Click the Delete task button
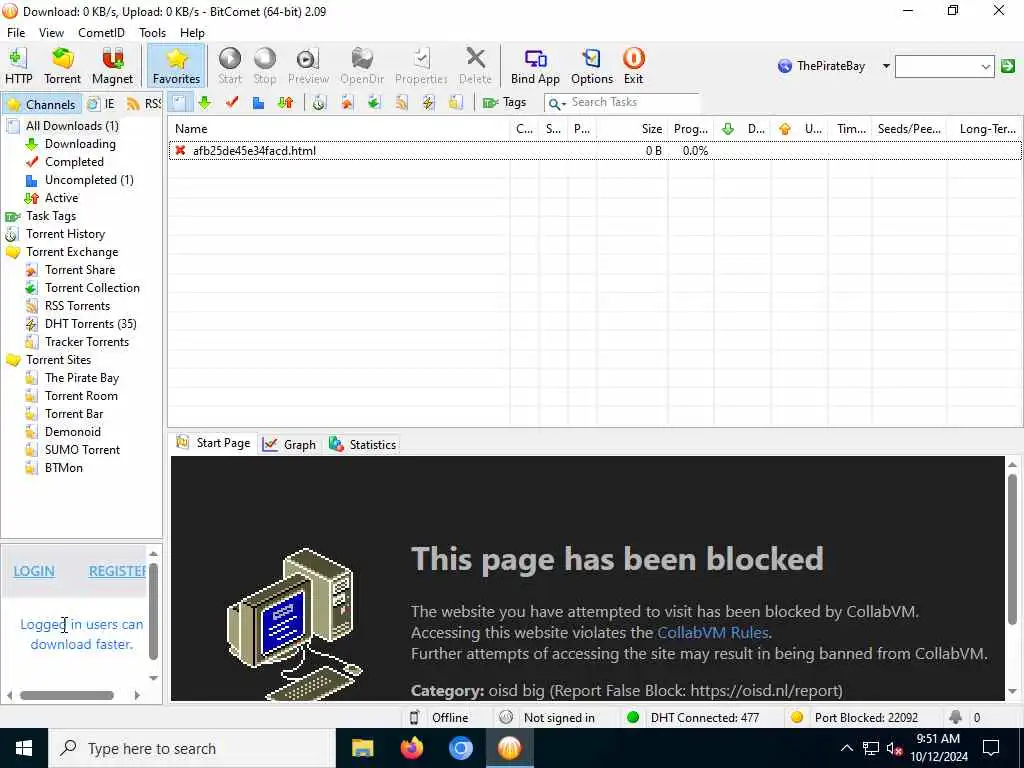Image resolution: width=1024 pixels, height=768 pixels. [x=475, y=66]
